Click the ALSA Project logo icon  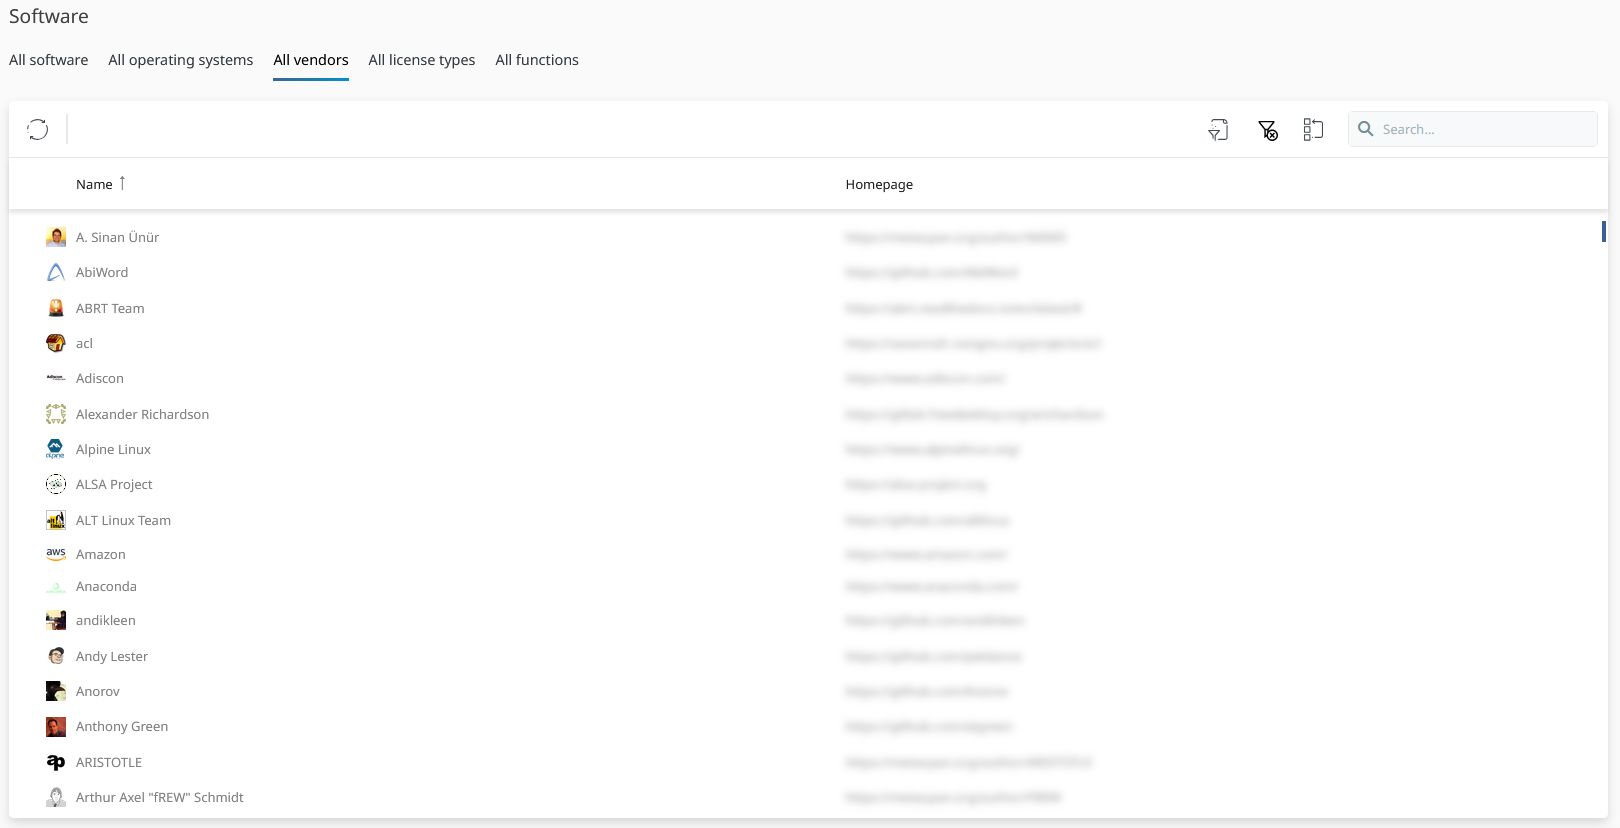(56, 484)
